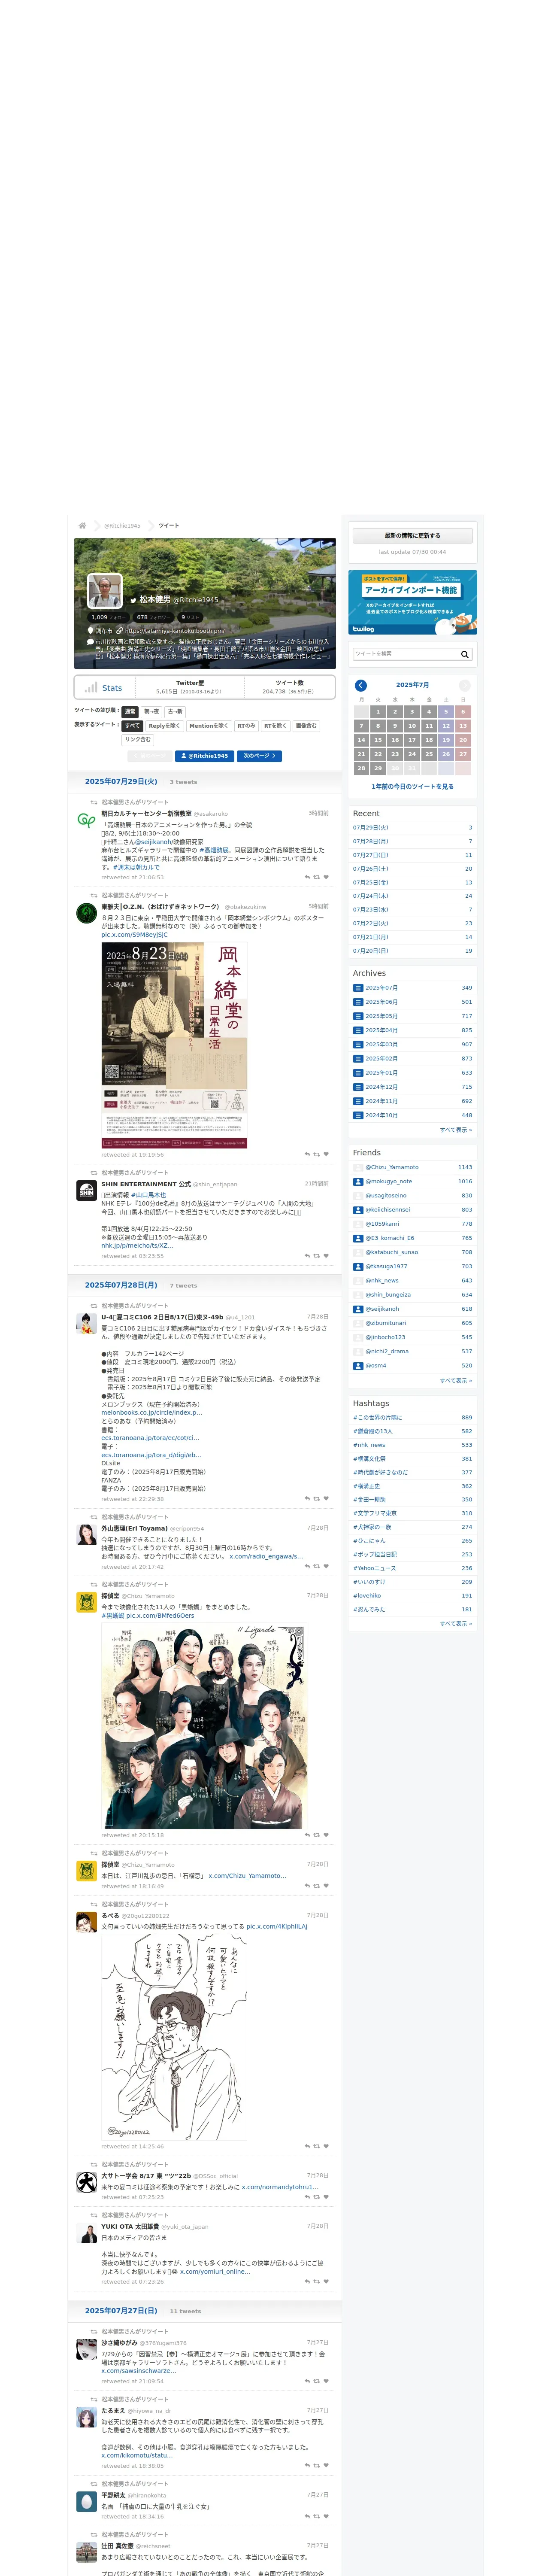
Task: Open the ツイート breadcrumb item
Action: pyautogui.click(x=169, y=525)
